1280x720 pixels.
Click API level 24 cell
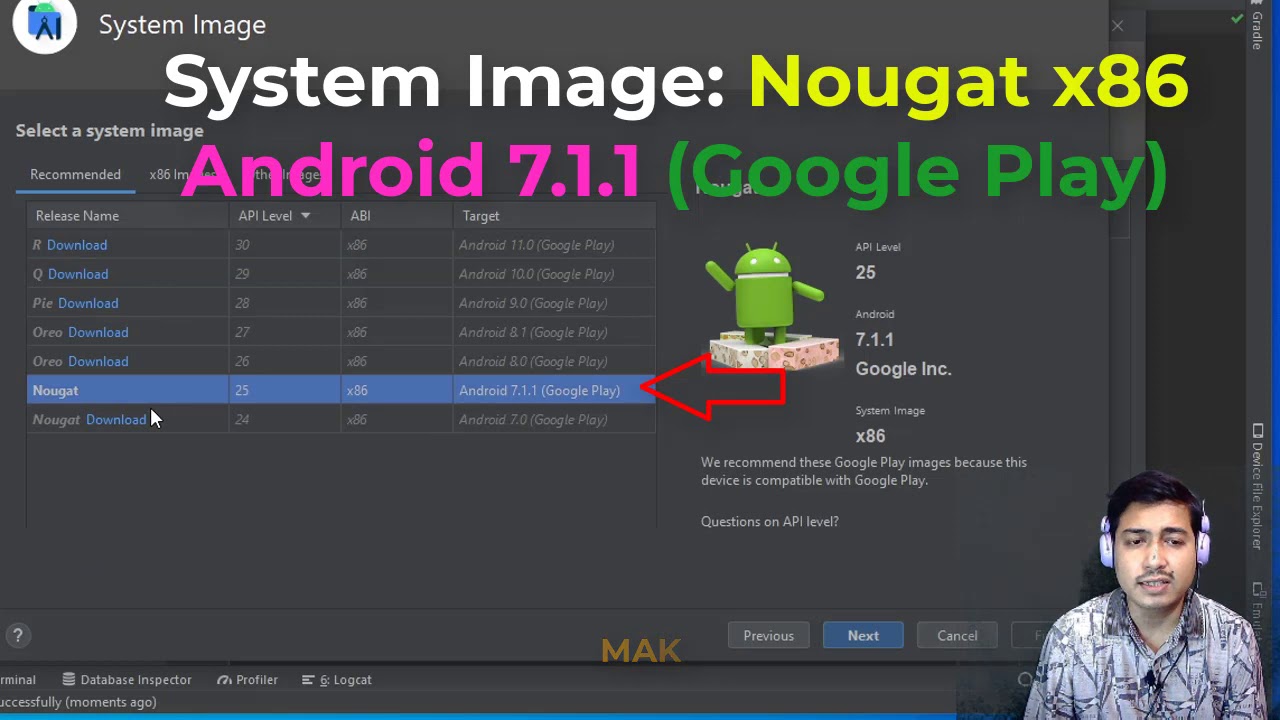tap(285, 420)
